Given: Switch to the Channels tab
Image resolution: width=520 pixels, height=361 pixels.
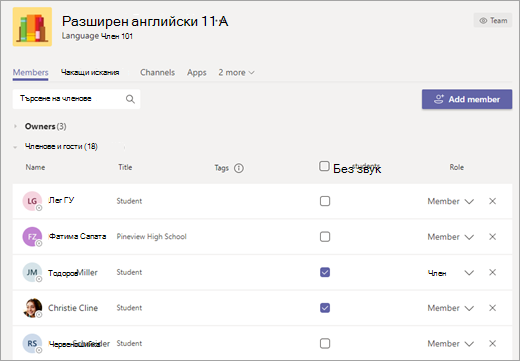Looking at the screenshot, I should [x=157, y=72].
